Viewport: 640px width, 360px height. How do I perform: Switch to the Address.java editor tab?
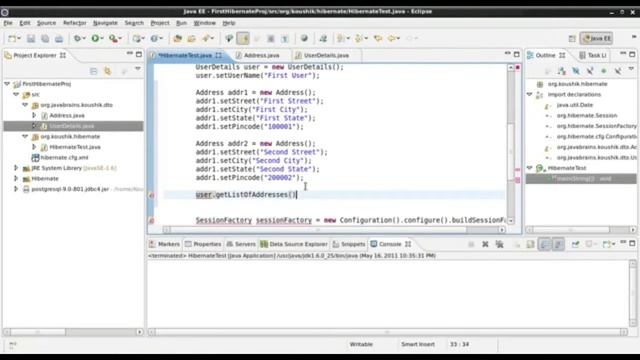tap(262, 55)
